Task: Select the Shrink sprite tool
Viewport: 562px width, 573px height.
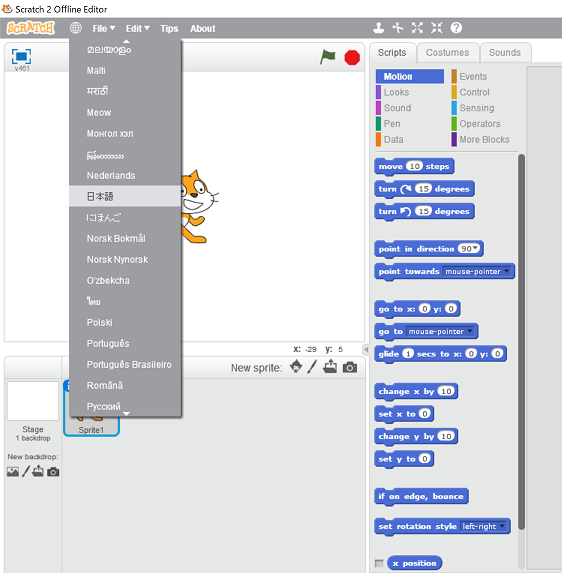Action: (437, 28)
